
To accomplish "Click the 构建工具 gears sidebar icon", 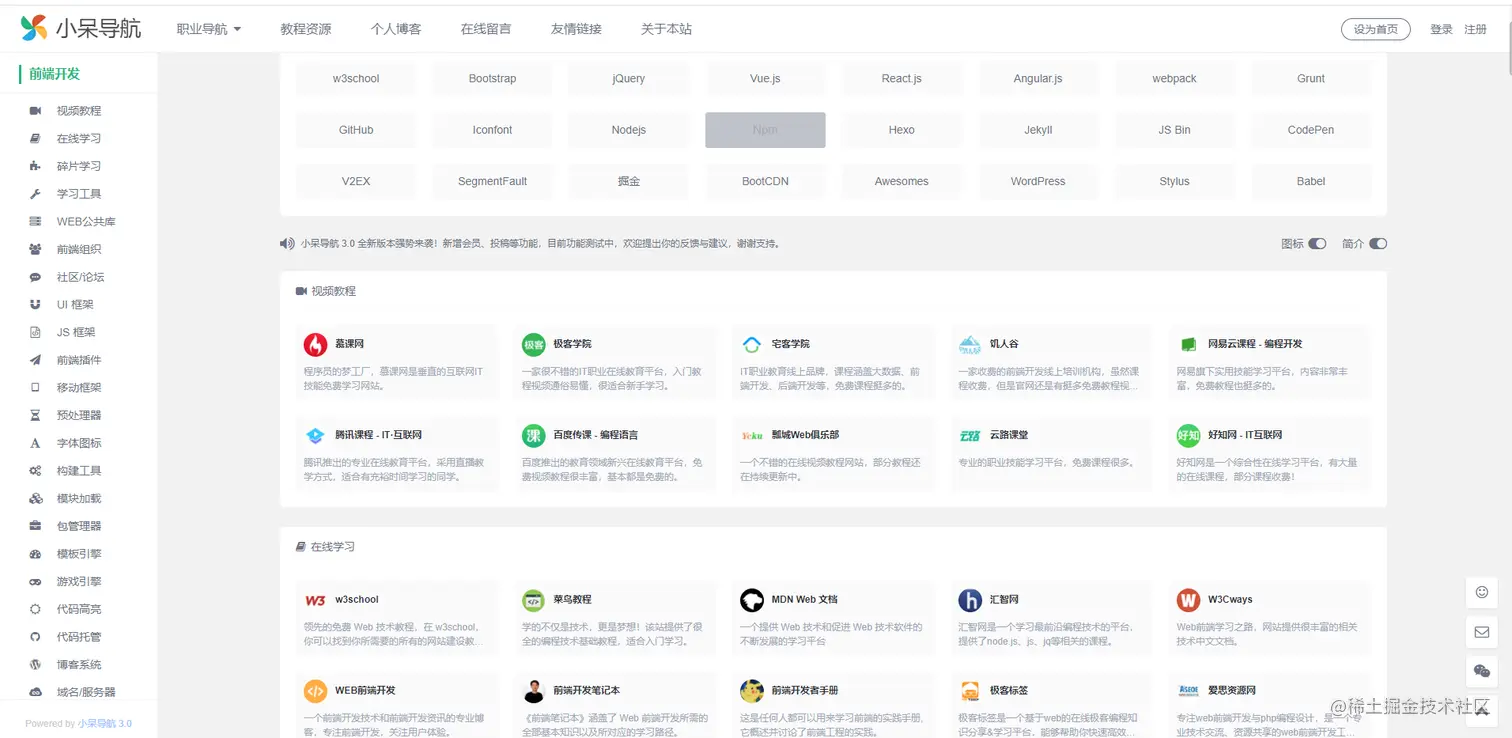I will click(x=35, y=471).
